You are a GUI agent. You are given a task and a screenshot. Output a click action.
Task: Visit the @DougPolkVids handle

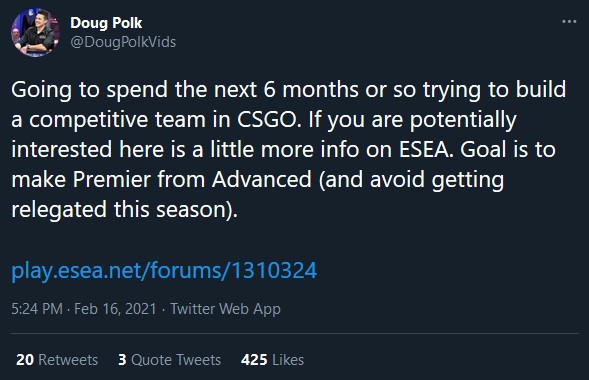pyautogui.click(x=123, y=42)
